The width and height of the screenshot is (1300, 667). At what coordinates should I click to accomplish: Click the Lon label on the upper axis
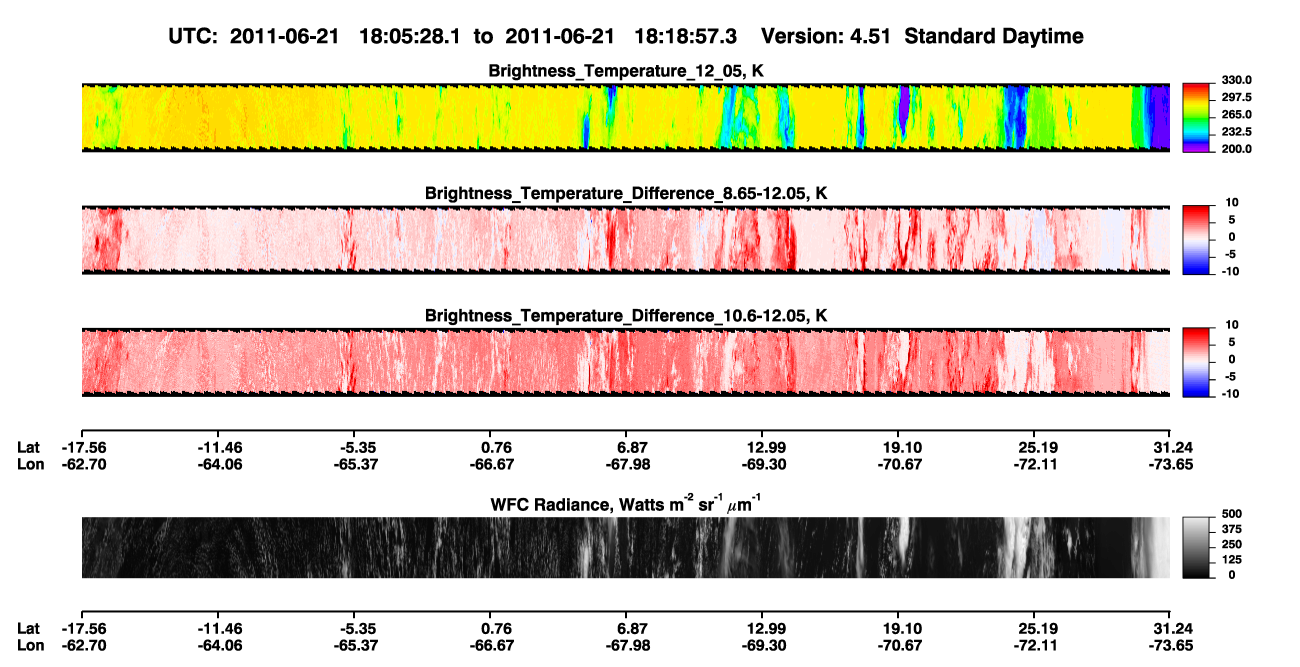(30, 465)
